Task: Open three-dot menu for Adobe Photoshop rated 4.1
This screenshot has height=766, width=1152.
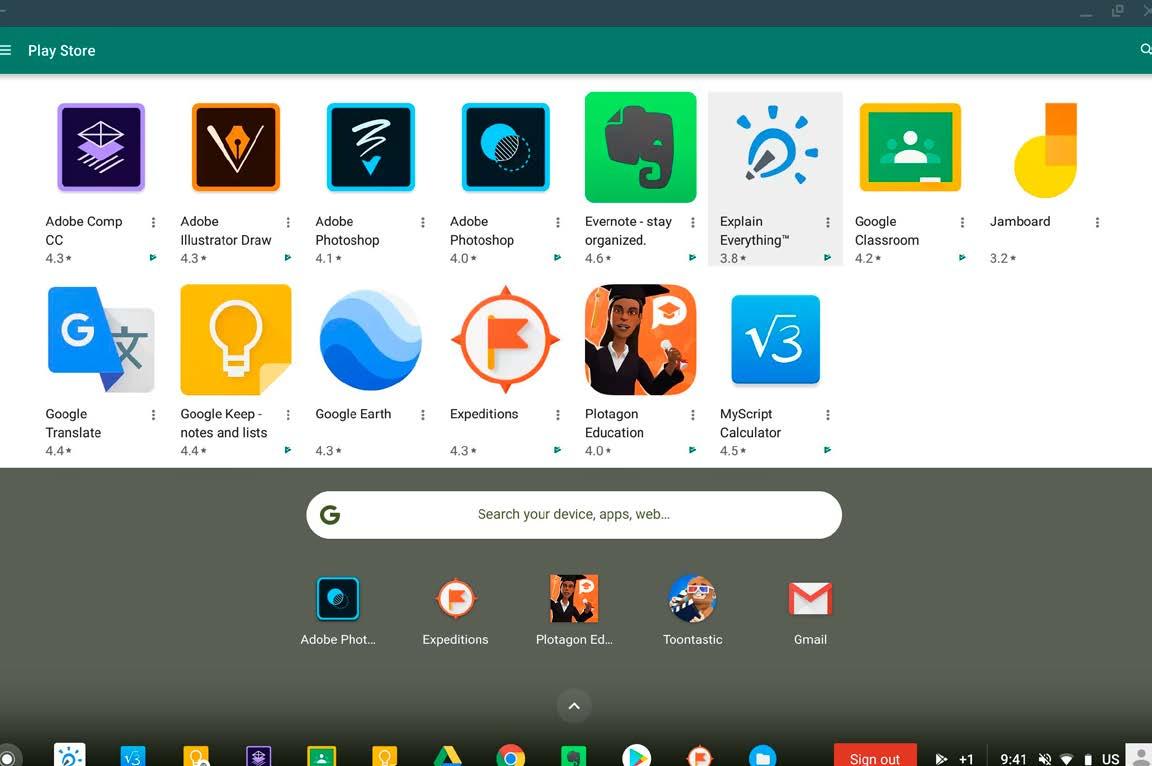Action: tap(423, 222)
